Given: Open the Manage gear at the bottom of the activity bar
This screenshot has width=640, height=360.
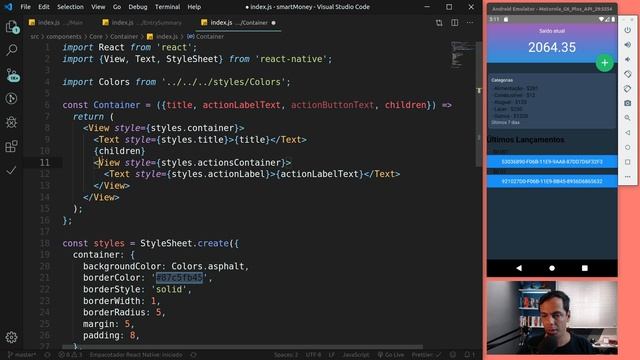Looking at the screenshot, I should 11,337.
